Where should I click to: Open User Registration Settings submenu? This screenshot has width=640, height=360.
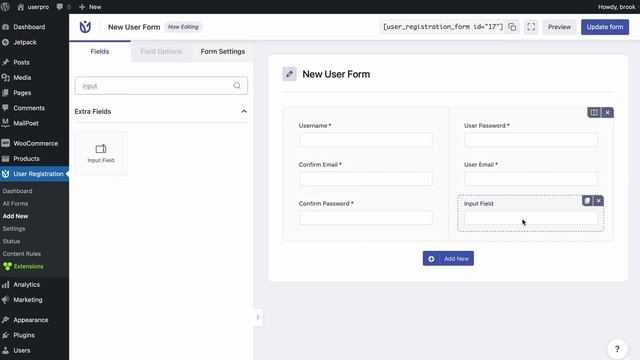[14, 229]
